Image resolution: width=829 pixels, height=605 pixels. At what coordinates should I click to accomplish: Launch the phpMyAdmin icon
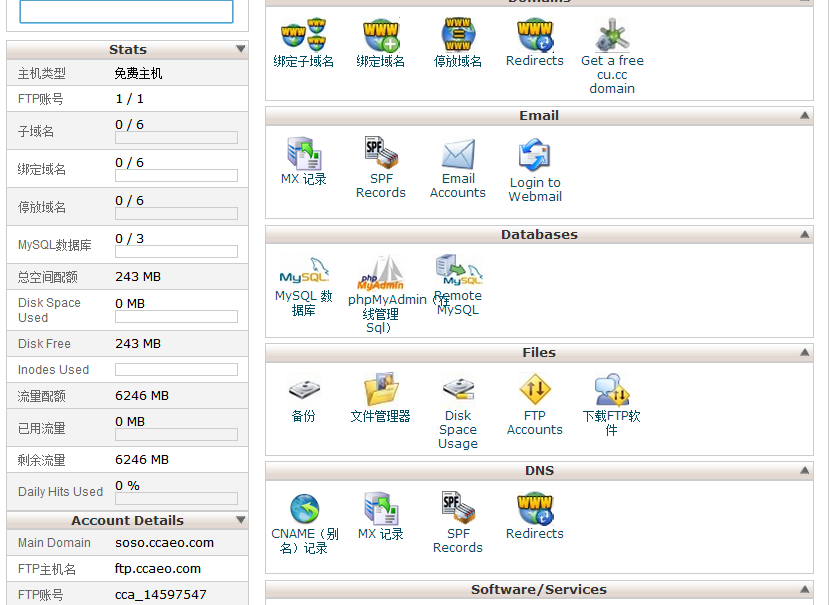click(x=381, y=273)
